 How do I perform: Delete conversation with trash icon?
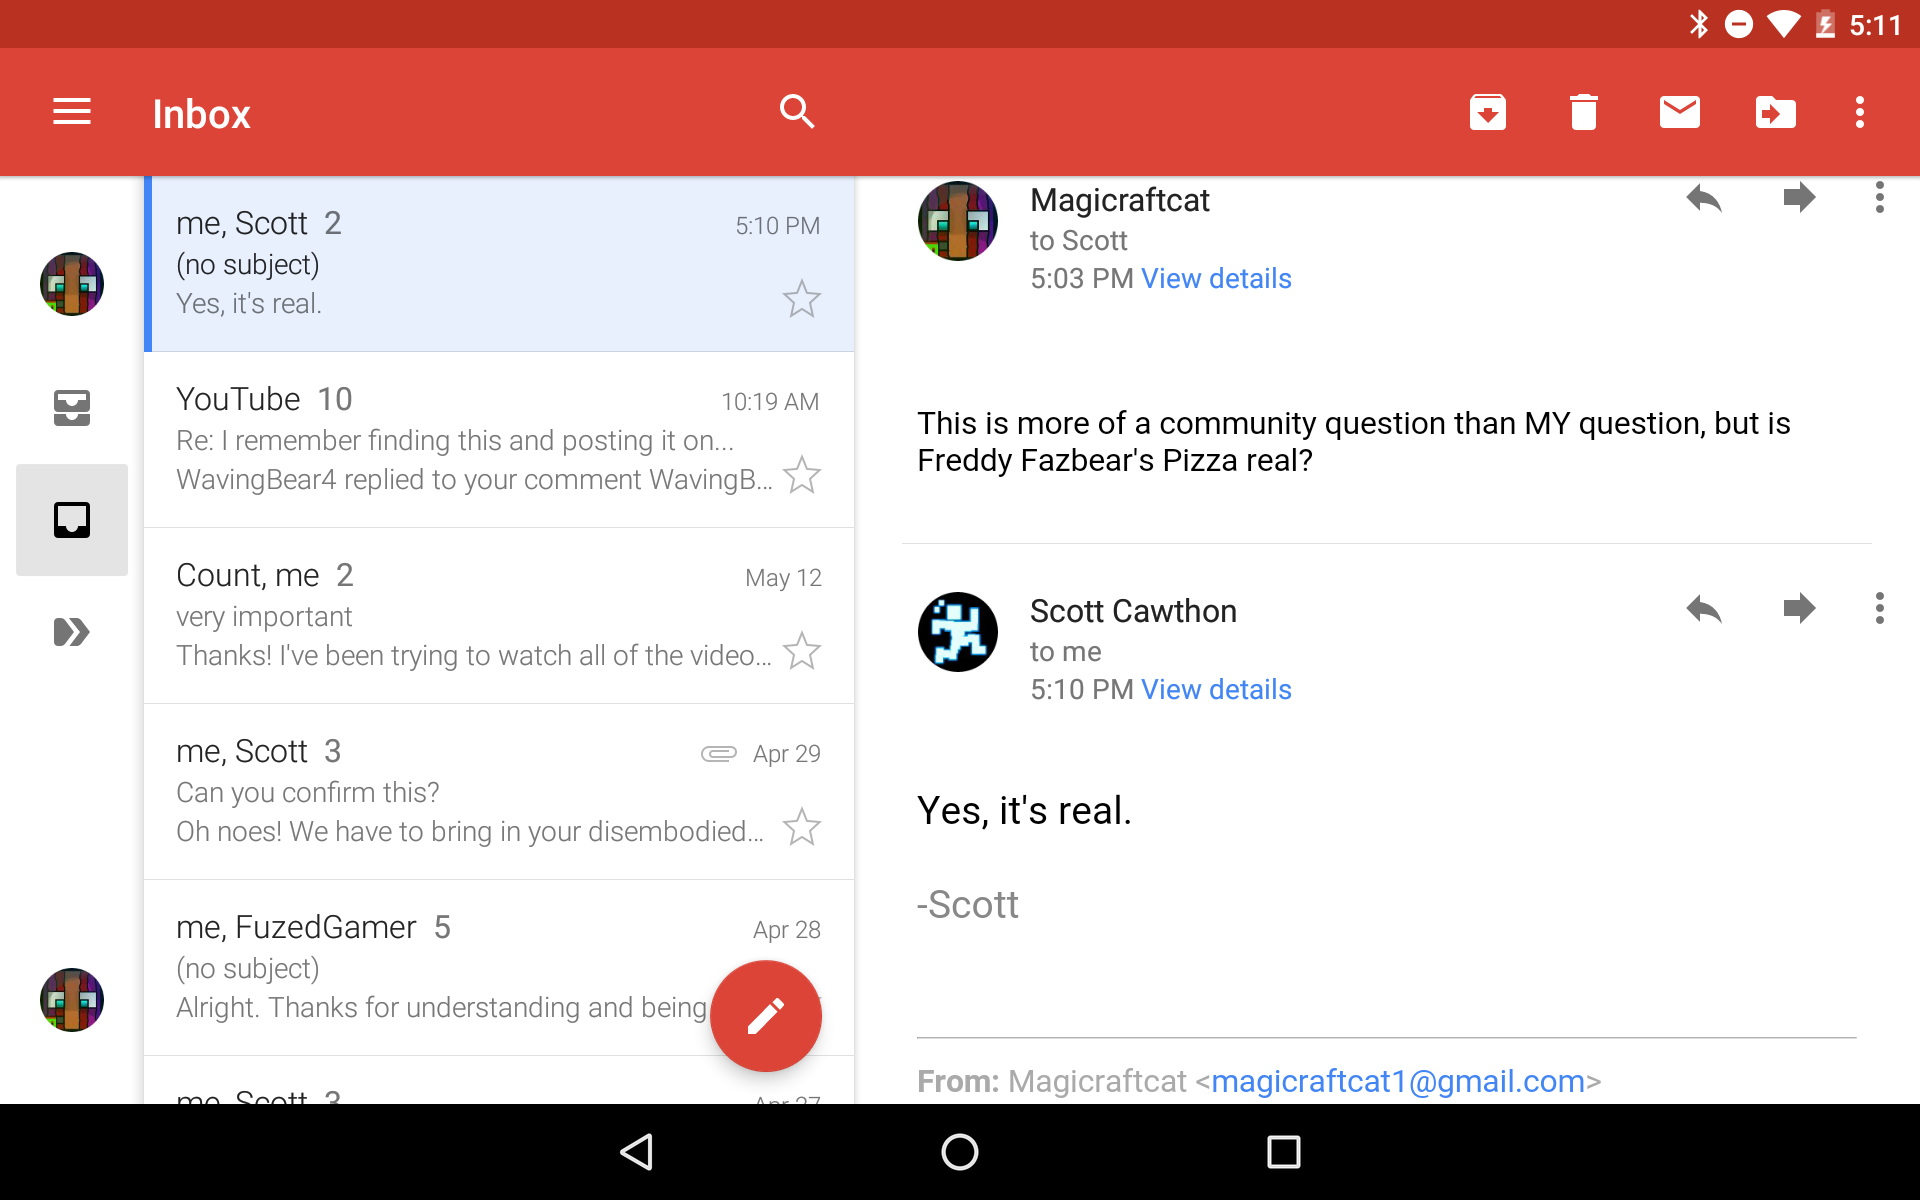pos(1584,112)
